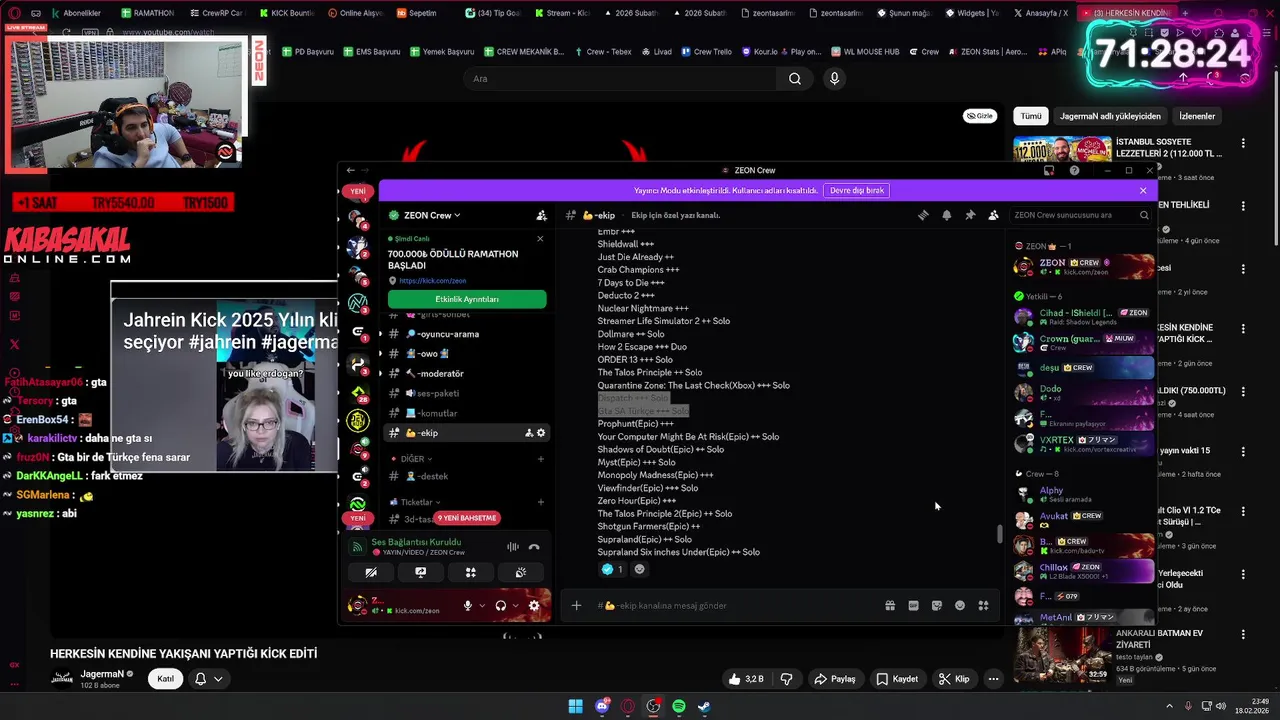
Task: Open the gift icon in message bar
Action: pyautogui.click(x=890, y=605)
